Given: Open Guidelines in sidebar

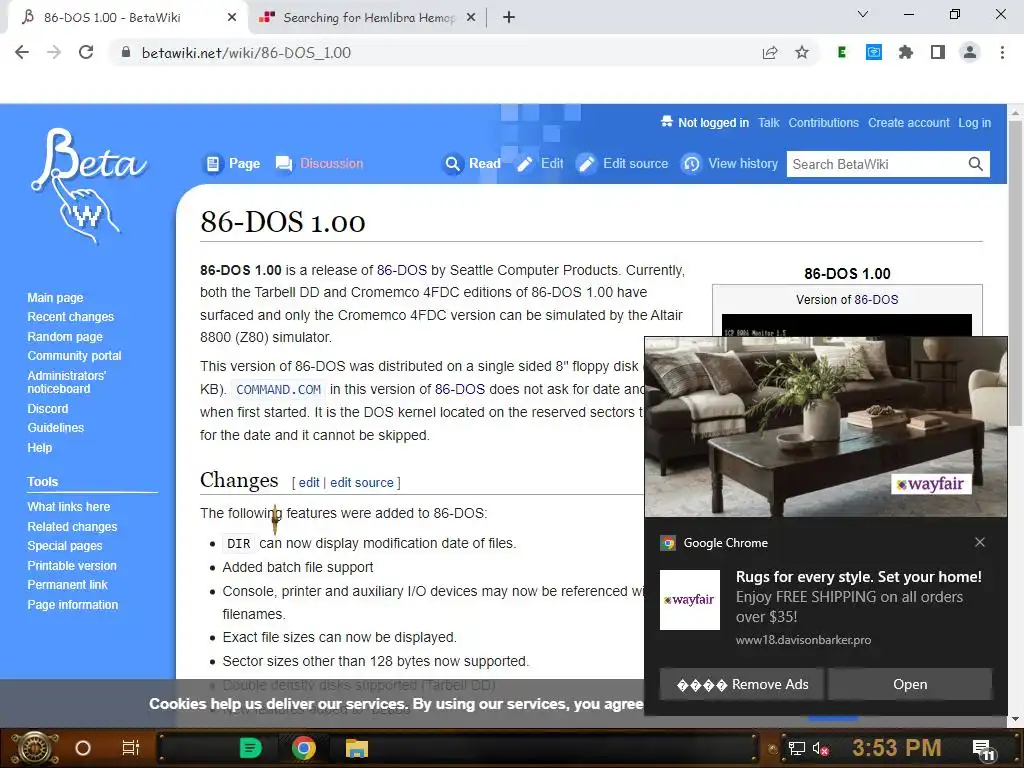Looking at the screenshot, I should [56, 428].
